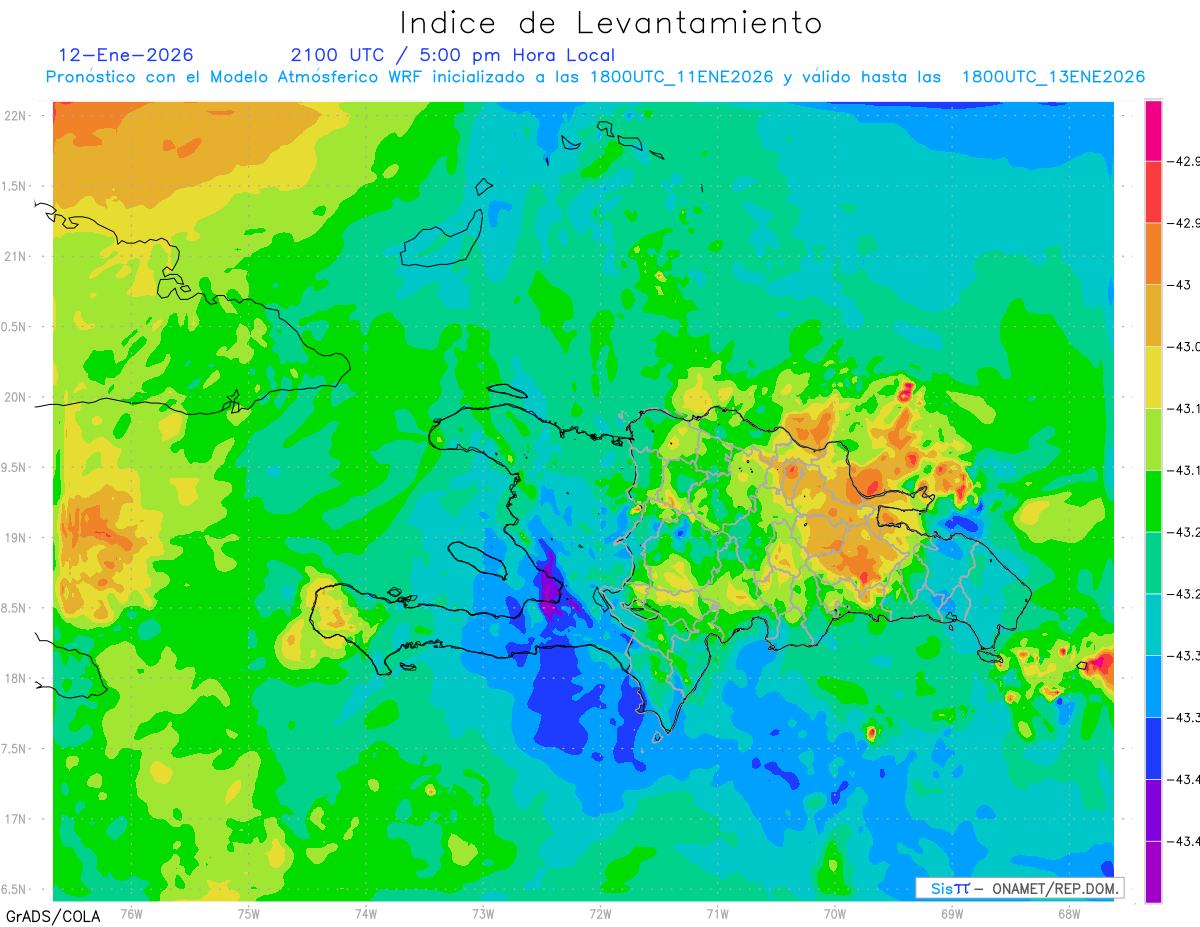Pick the orange colorbar segment
Viewport: 1200px width, 927px height.
[x=1153, y=254]
